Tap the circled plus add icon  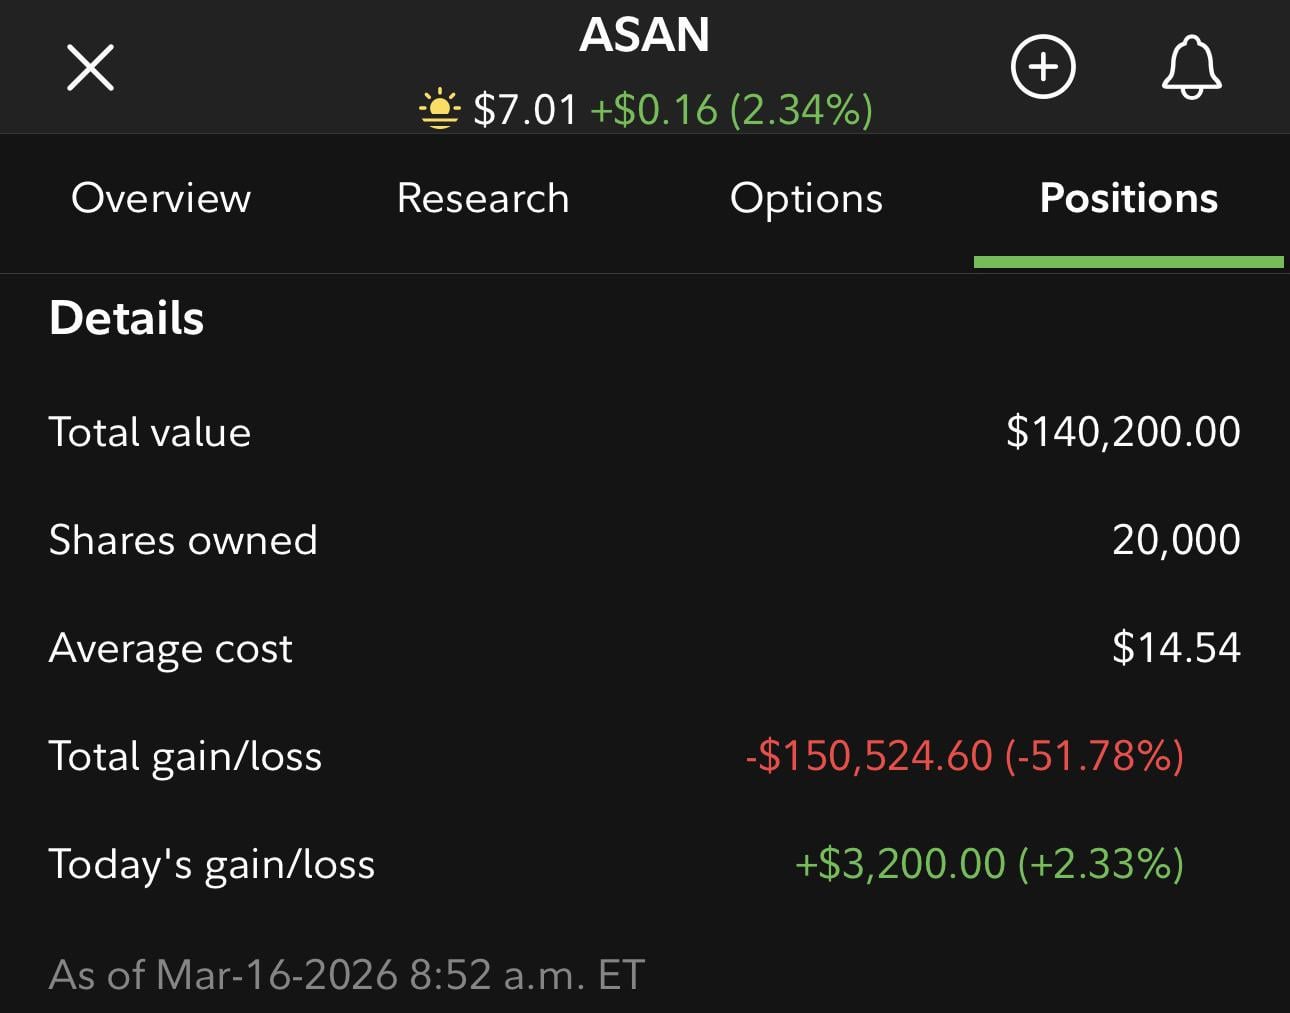(x=1043, y=68)
